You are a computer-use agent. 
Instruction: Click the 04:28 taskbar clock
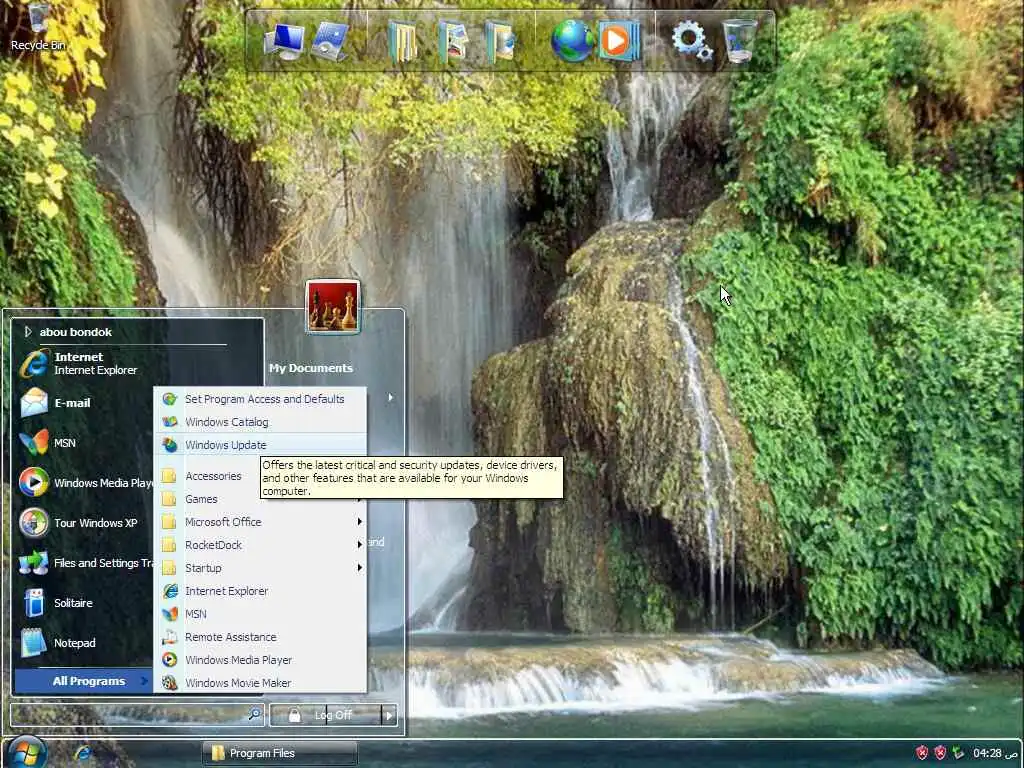pos(987,753)
